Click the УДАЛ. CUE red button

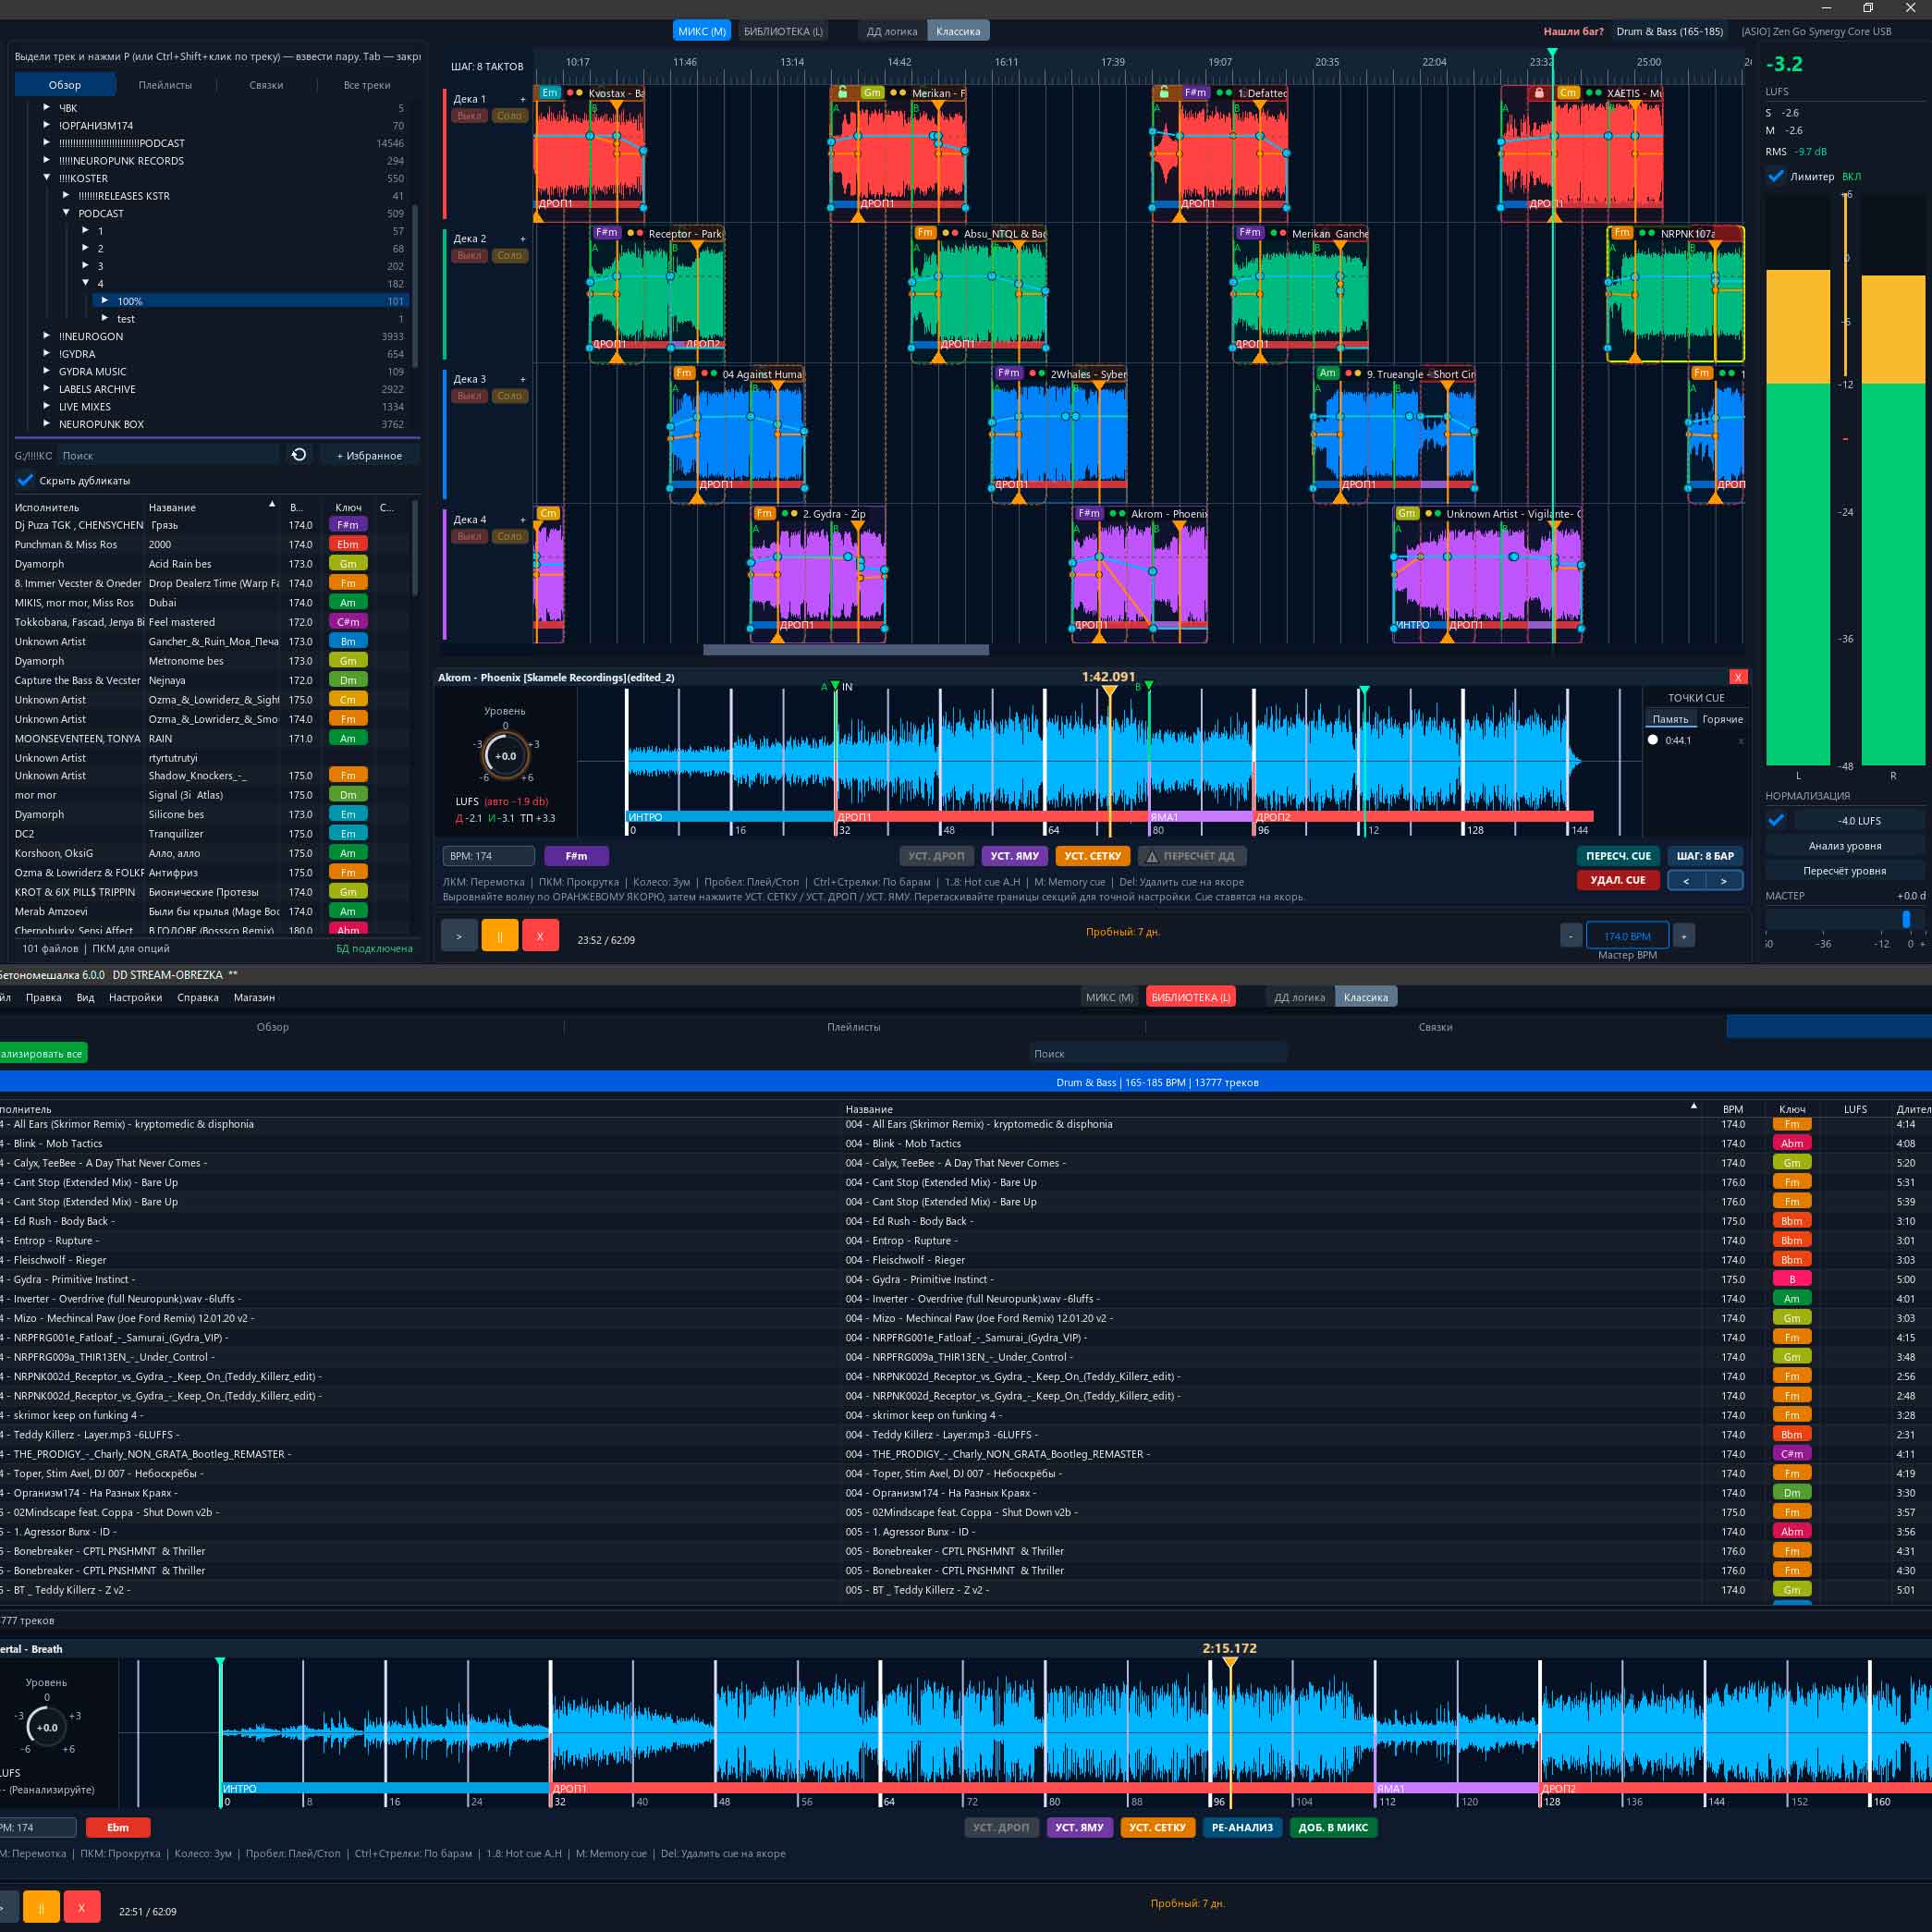point(1617,880)
